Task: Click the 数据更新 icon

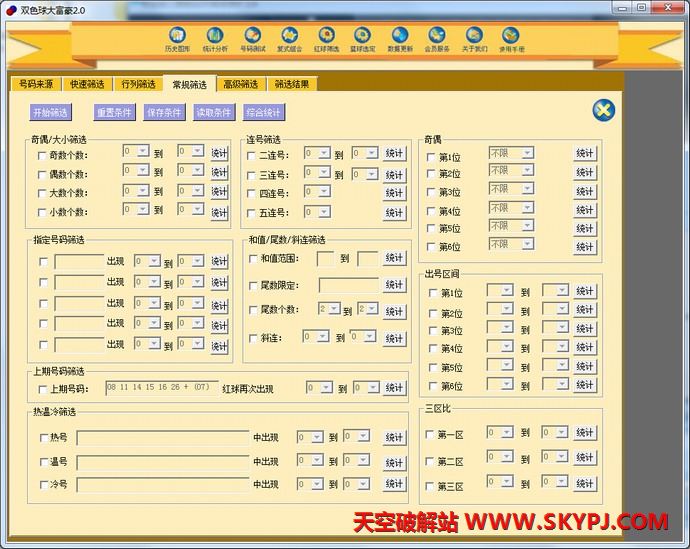Action: coord(400,39)
